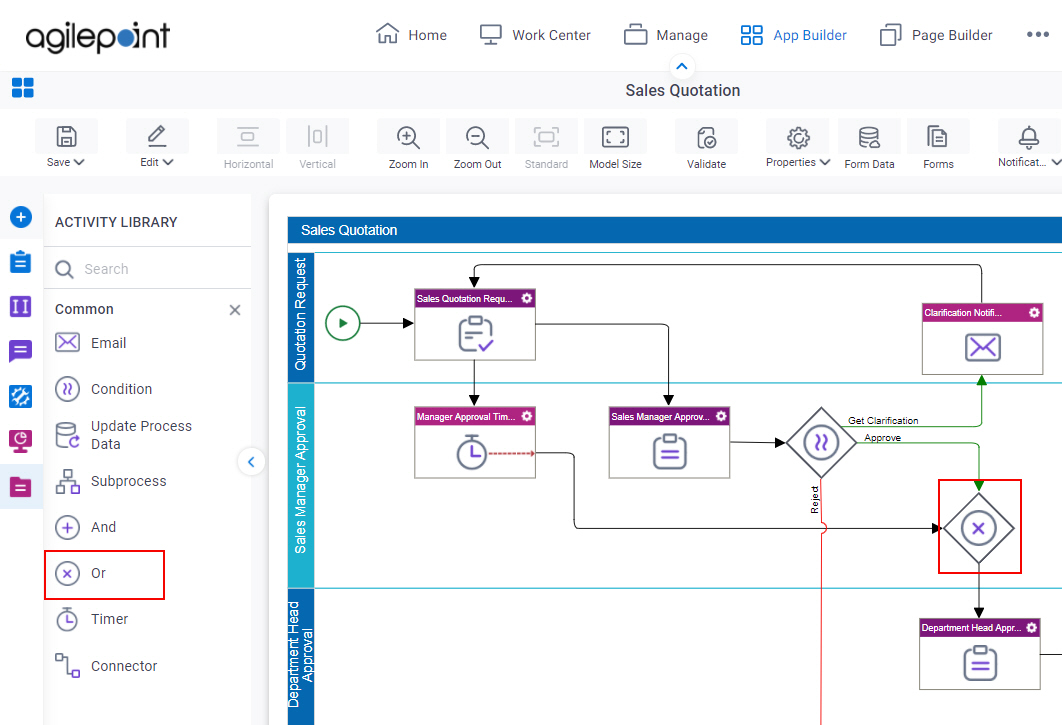Select the blue clipboard sidebar category
The image size is (1062, 725).
click(x=20, y=262)
